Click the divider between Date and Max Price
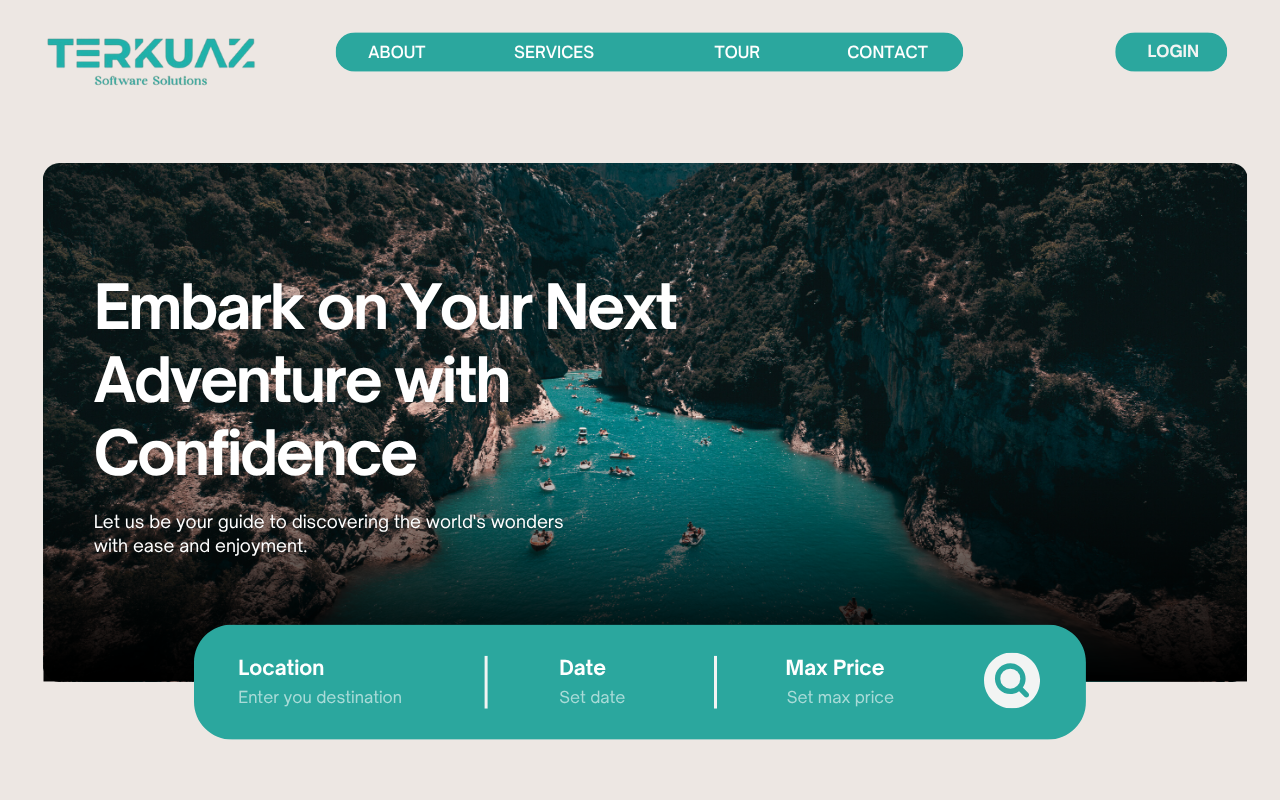Image resolution: width=1280 pixels, height=800 pixels. pos(716,682)
